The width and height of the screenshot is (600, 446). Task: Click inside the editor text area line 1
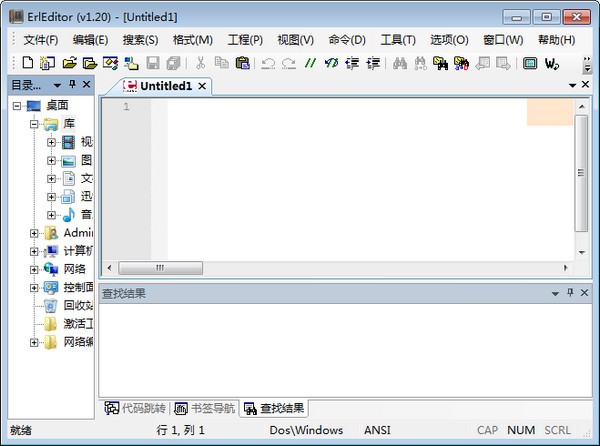tap(340, 108)
